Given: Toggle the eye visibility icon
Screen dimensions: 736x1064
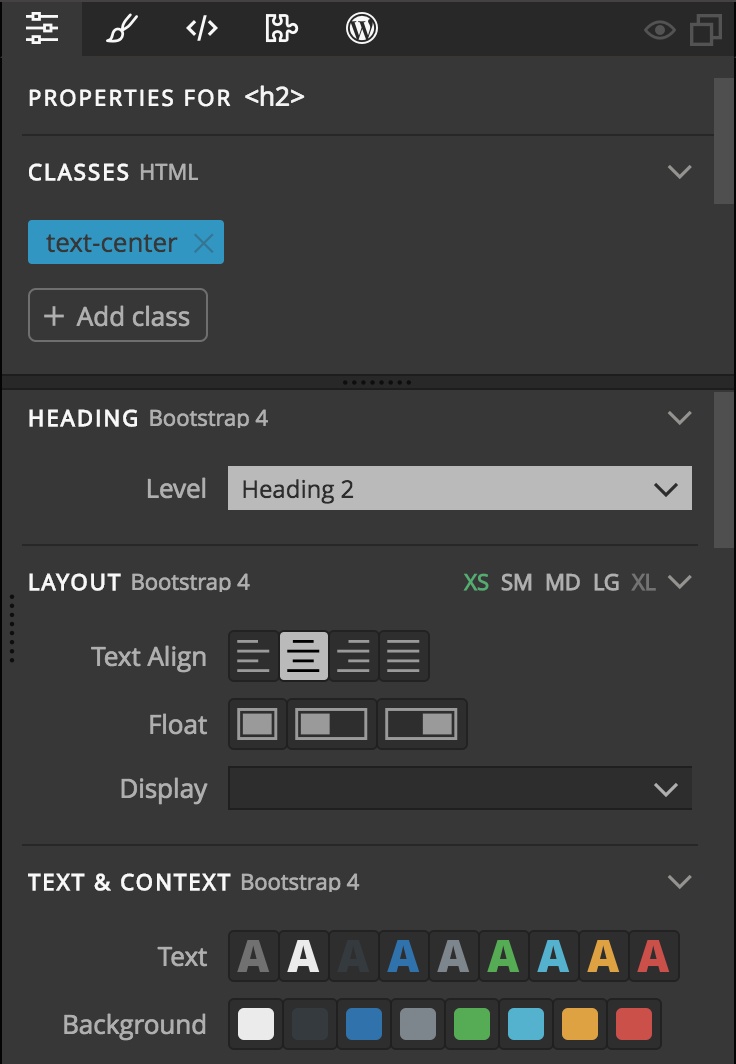Looking at the screenshot, I should tap(659, 30).
